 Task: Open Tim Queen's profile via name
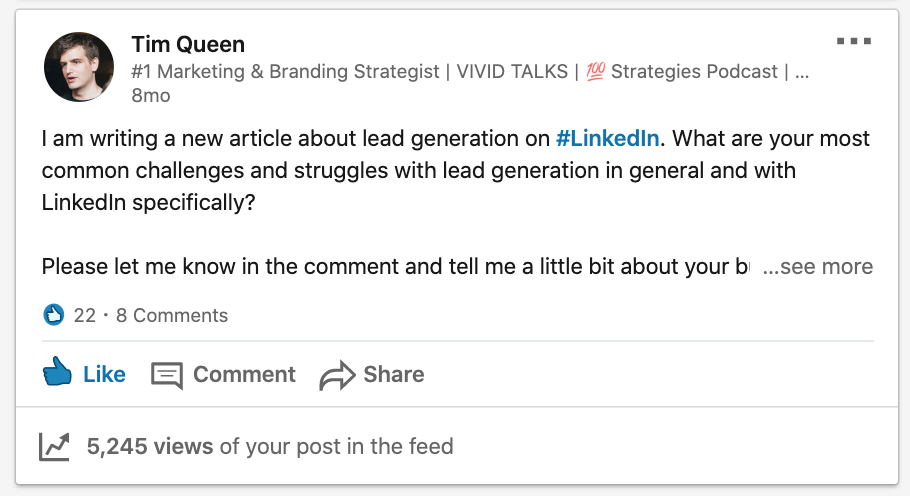(x=188, y=45)
